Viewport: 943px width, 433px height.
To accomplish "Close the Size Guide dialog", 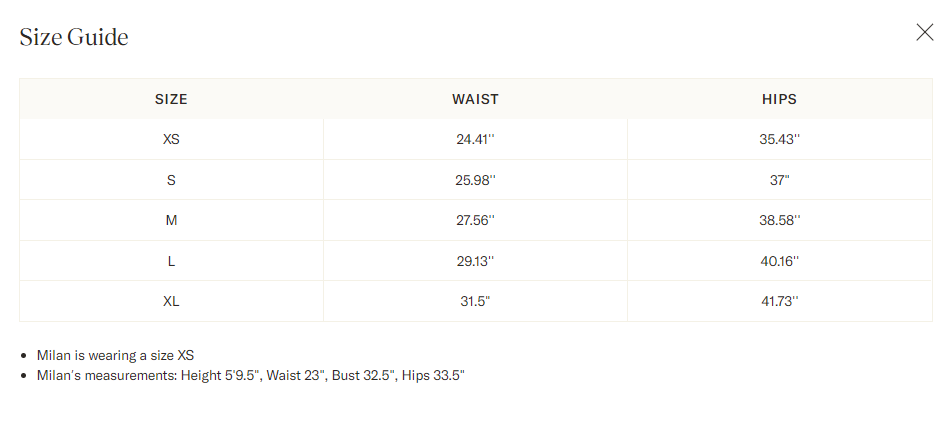I will 924,32.
